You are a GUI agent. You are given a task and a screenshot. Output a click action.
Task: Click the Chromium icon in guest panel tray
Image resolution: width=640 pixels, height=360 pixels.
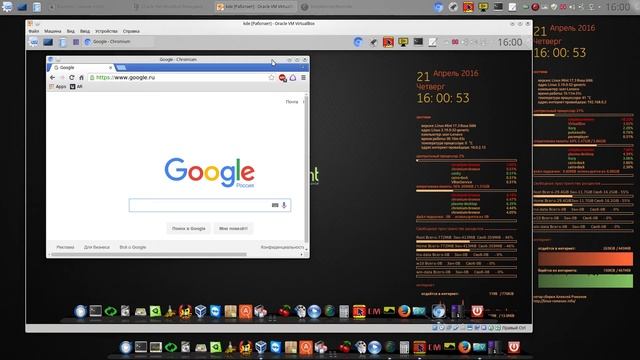pos(358,42)
